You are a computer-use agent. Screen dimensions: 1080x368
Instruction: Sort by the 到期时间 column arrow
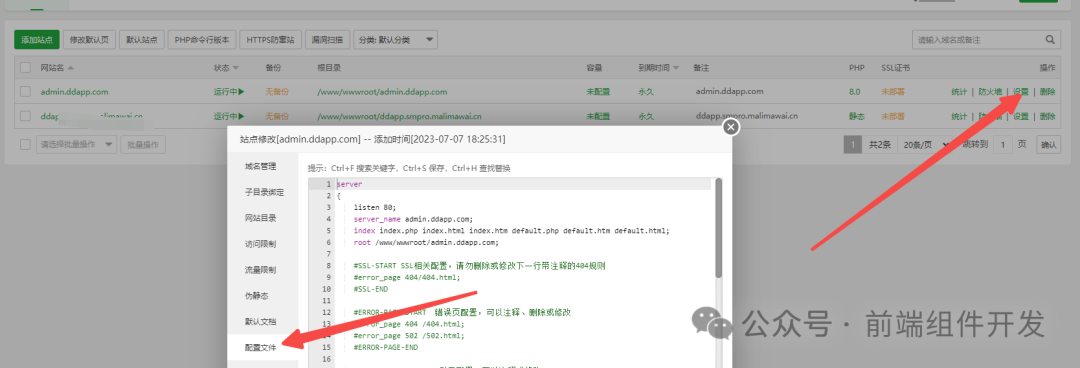coord(676,68)
